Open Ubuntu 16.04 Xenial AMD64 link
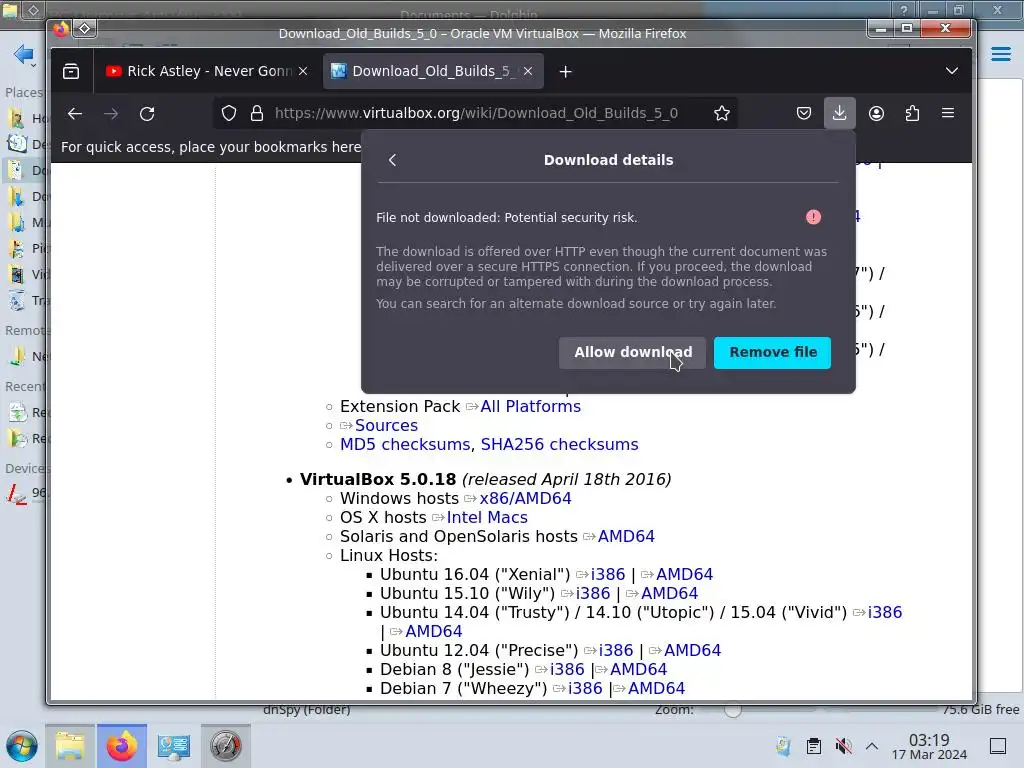Viewport: 1024px width, 768px height. 684,574
